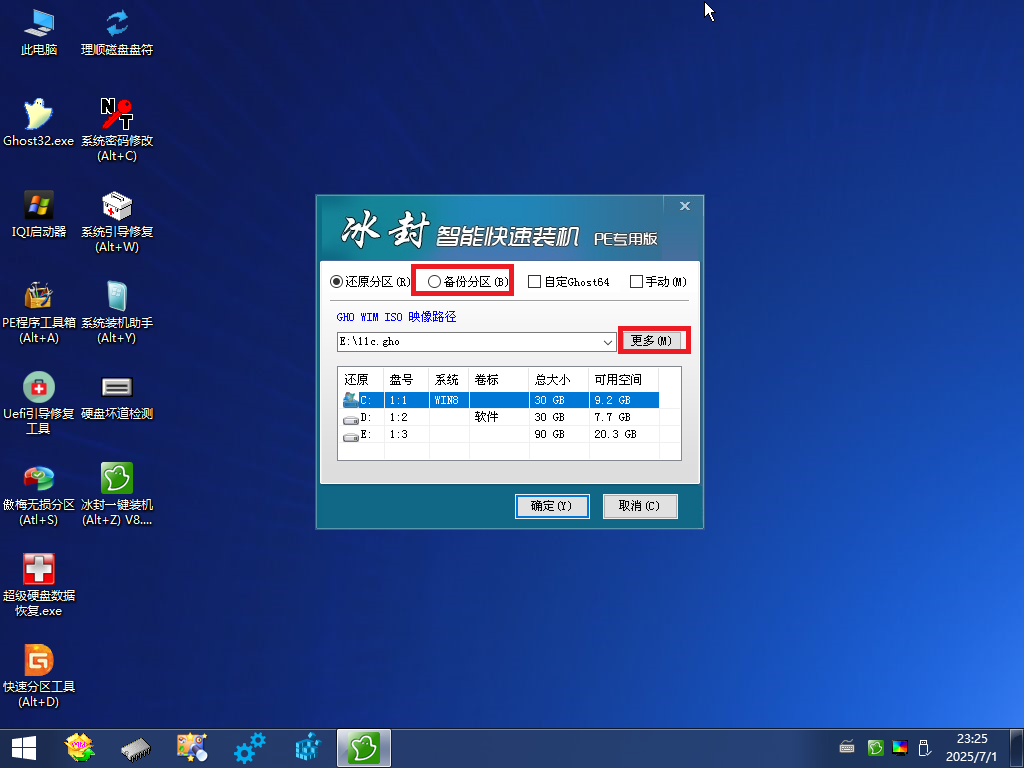Click the USB device tray icon
Image resolution: width=1024 pixels, height=768 pixels.
click(x=924, y=747)
